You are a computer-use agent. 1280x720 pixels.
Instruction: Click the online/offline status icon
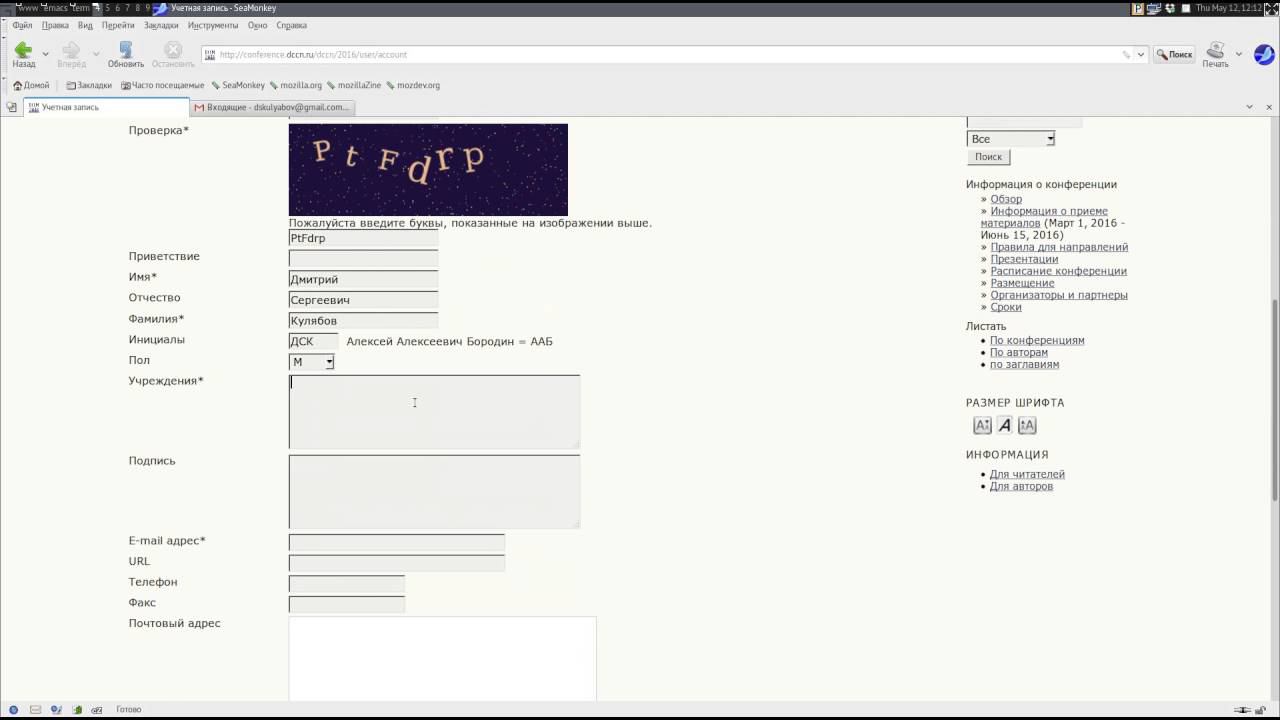click(1243, 710)
